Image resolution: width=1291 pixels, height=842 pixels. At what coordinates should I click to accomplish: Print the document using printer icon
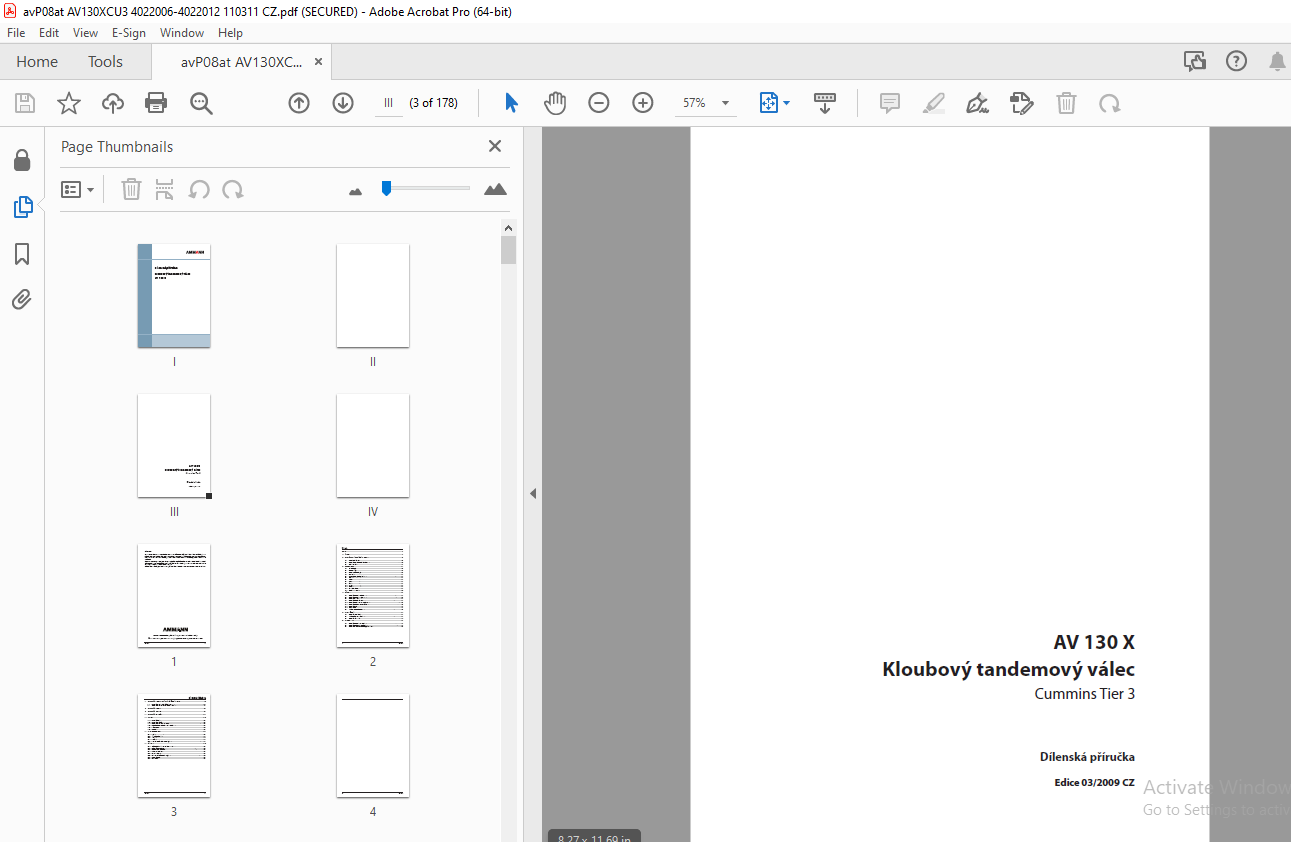(156, 103)
